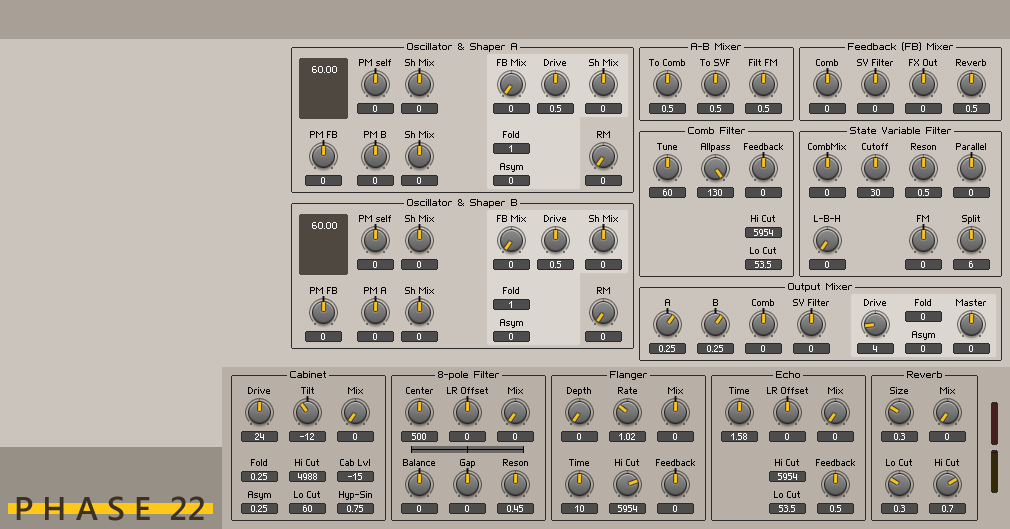
Task: Click the FX Out knob in Feedback Mixer
Action: [x=923, y=84]
